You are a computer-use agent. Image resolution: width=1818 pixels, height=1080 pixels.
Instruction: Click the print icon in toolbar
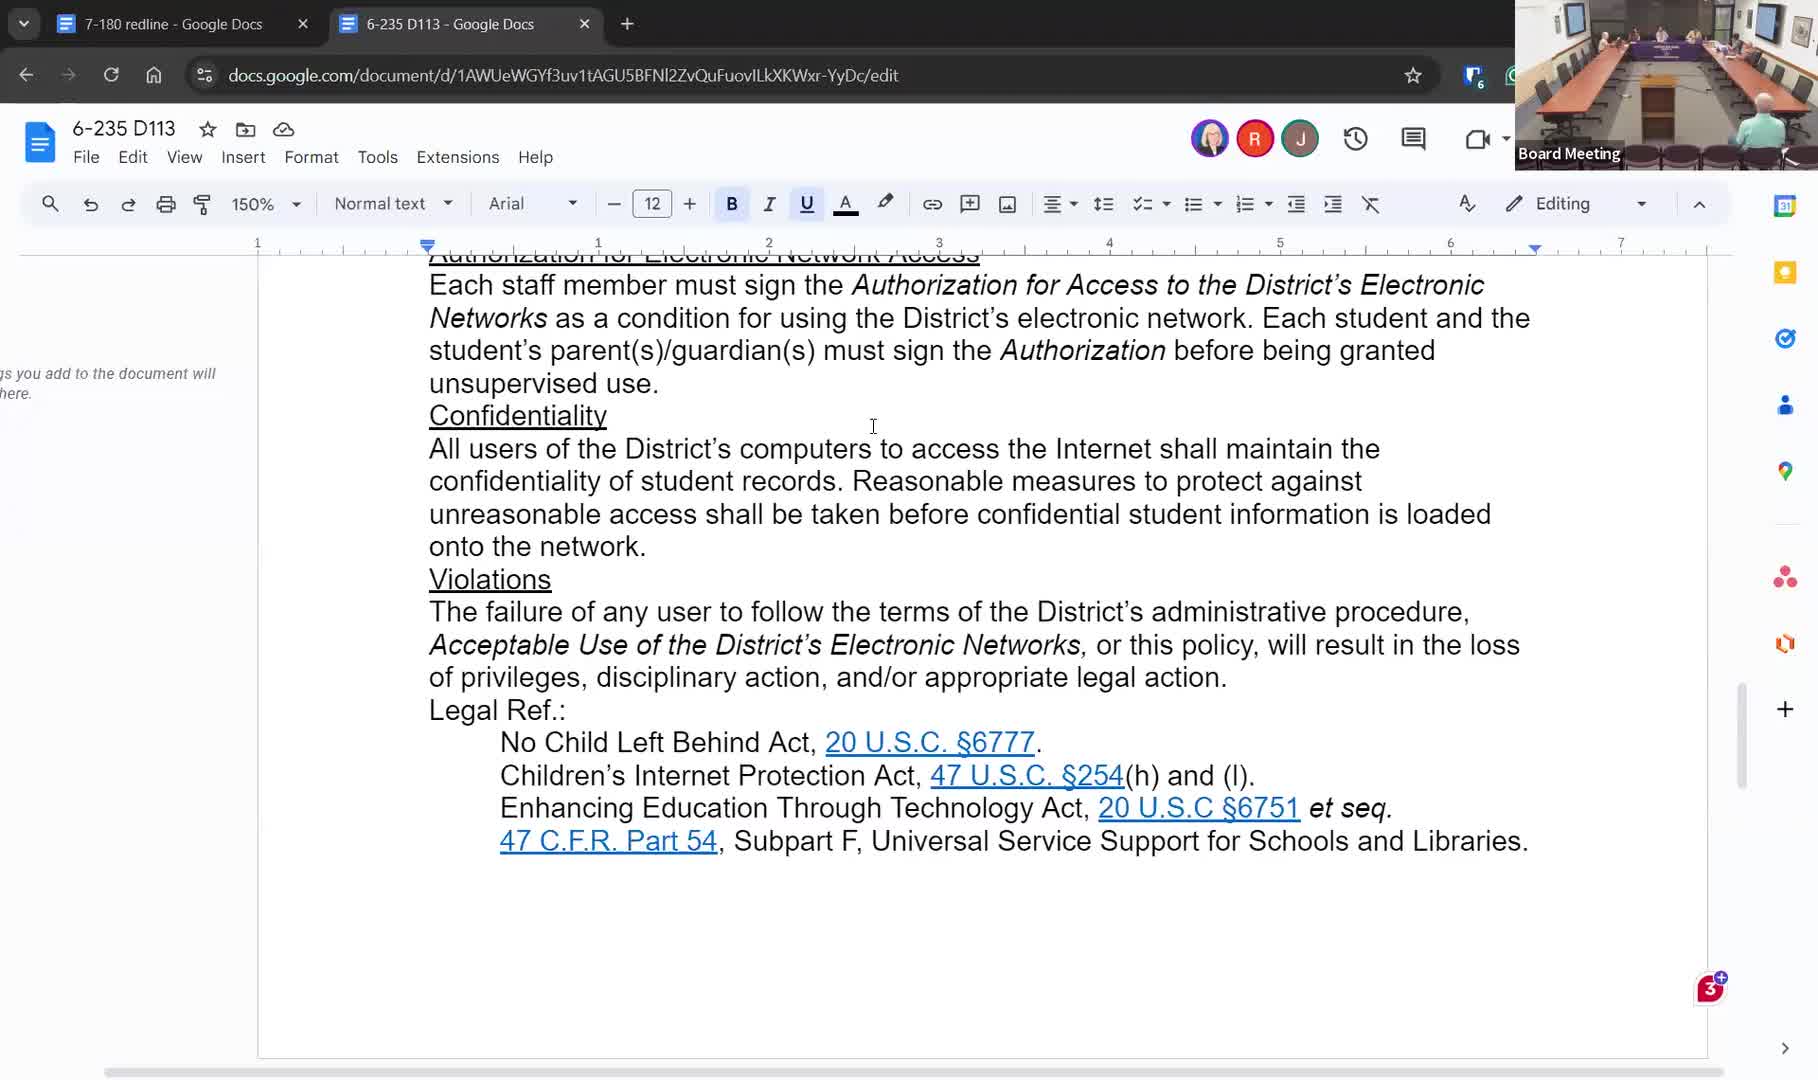click(165, 204)
